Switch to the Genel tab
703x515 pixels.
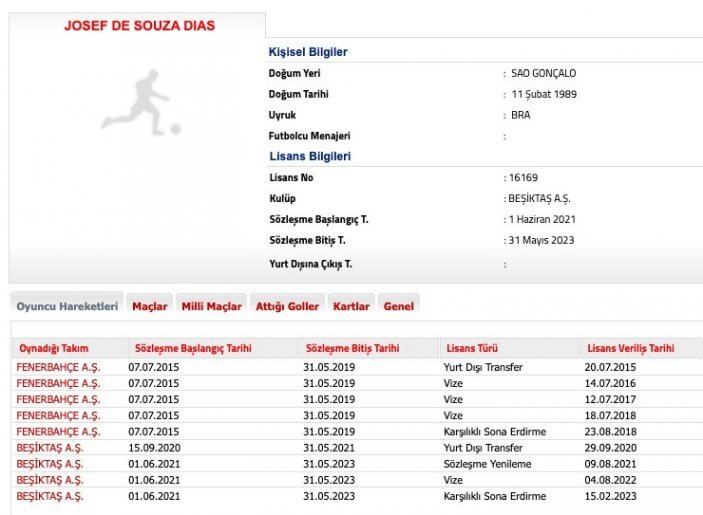(x=398, y=306)
